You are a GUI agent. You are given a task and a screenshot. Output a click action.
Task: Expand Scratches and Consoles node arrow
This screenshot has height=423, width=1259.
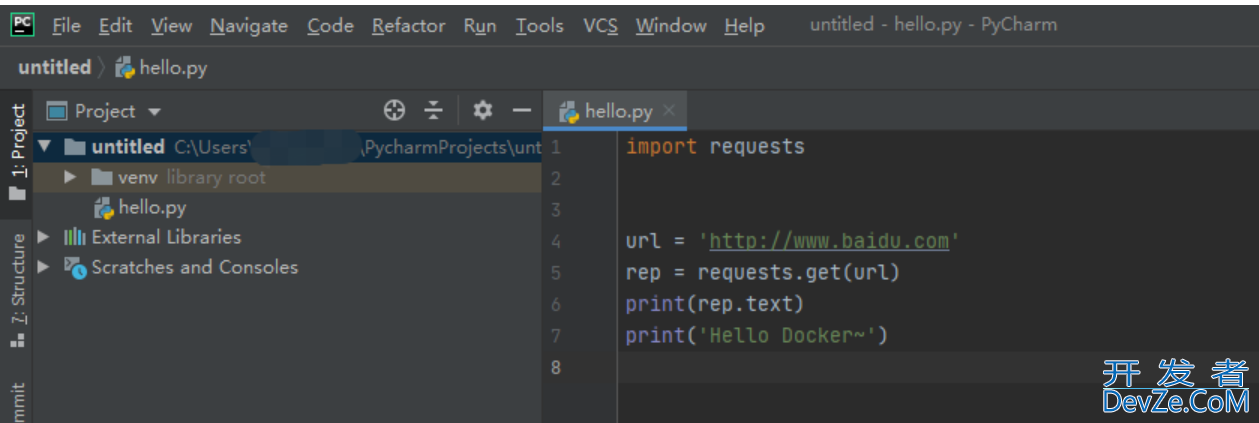pos(43,267)
